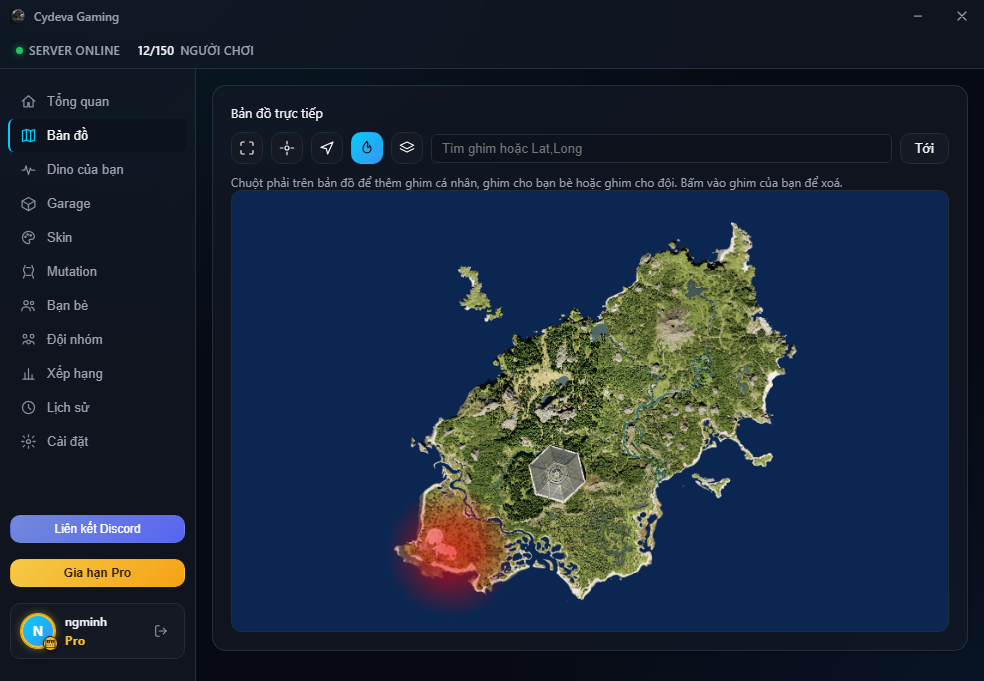Image resolution: width=984 pixels, height=681 pixels.
Task: Open Cài đặt settings
Action: tap(98, 441)
